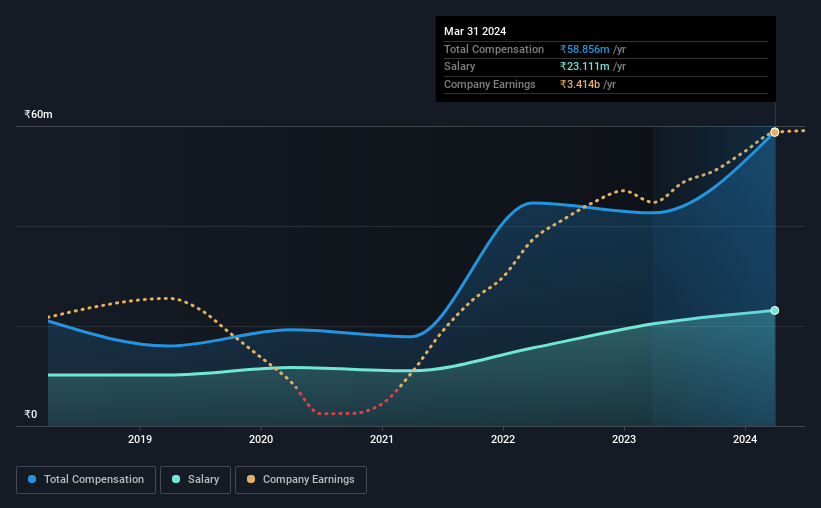Click the ₹23.111m salary value
Image resolution: width=821 pixels, height=508 pixels.
(x=584, y=67)
